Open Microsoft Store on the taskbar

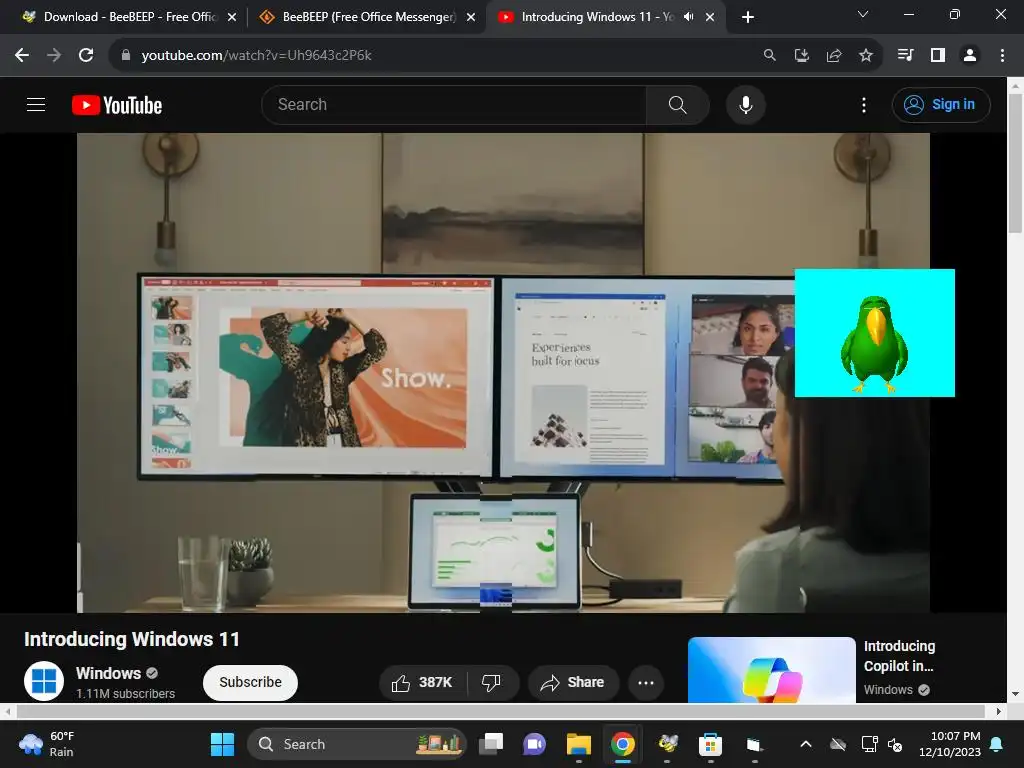pos(711,744)
